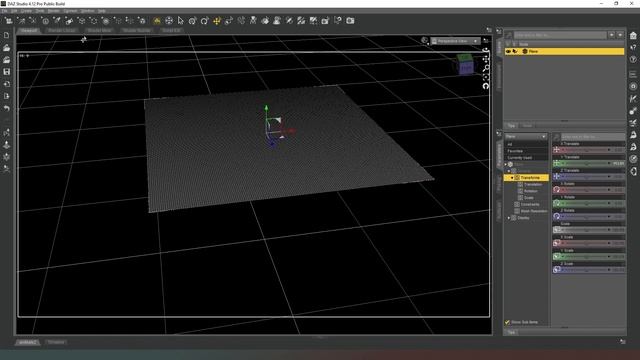Click the yellow active tool icon left of Universal tool

coord(157,20)
